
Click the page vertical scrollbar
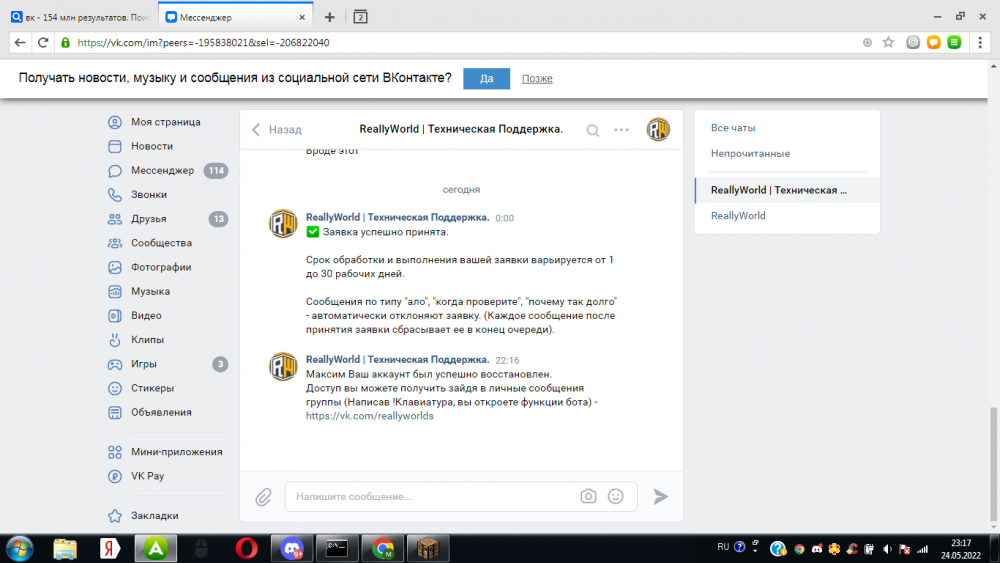[x=993, y=464]
